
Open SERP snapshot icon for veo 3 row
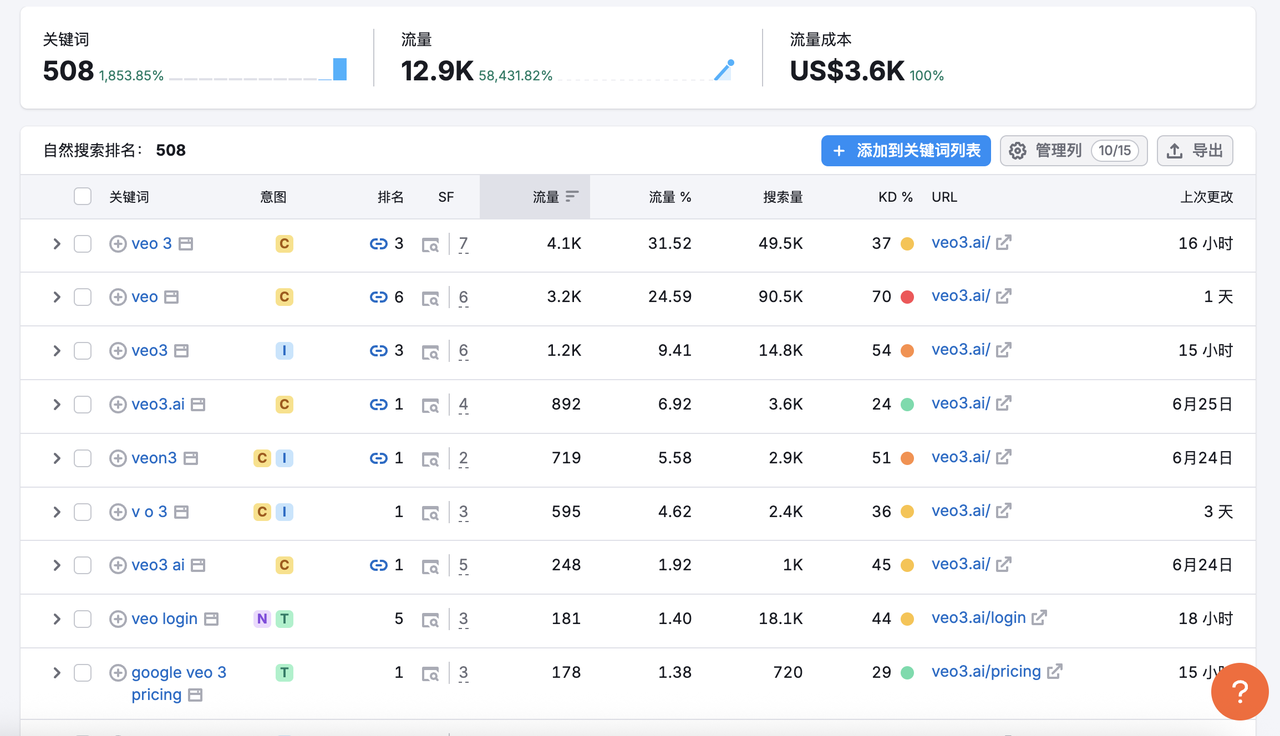click(x=430, y=244)
